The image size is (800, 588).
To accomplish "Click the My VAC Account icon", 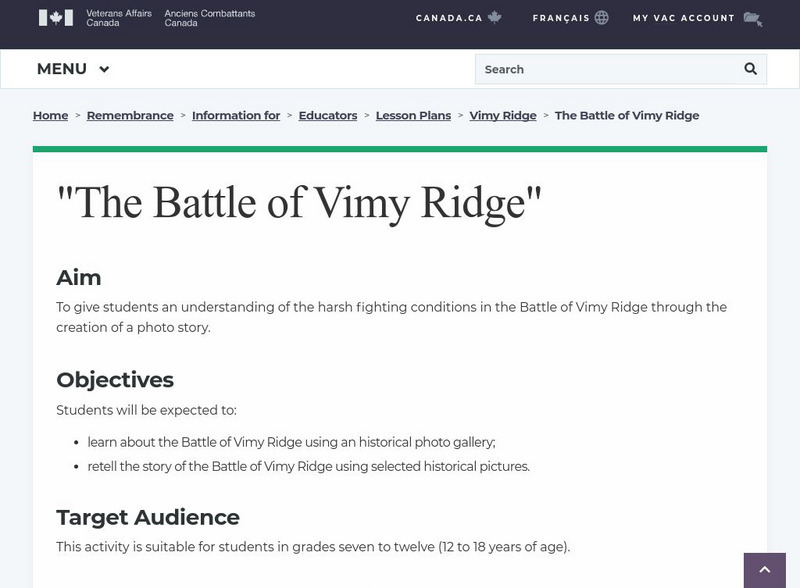I will [753, 18].
